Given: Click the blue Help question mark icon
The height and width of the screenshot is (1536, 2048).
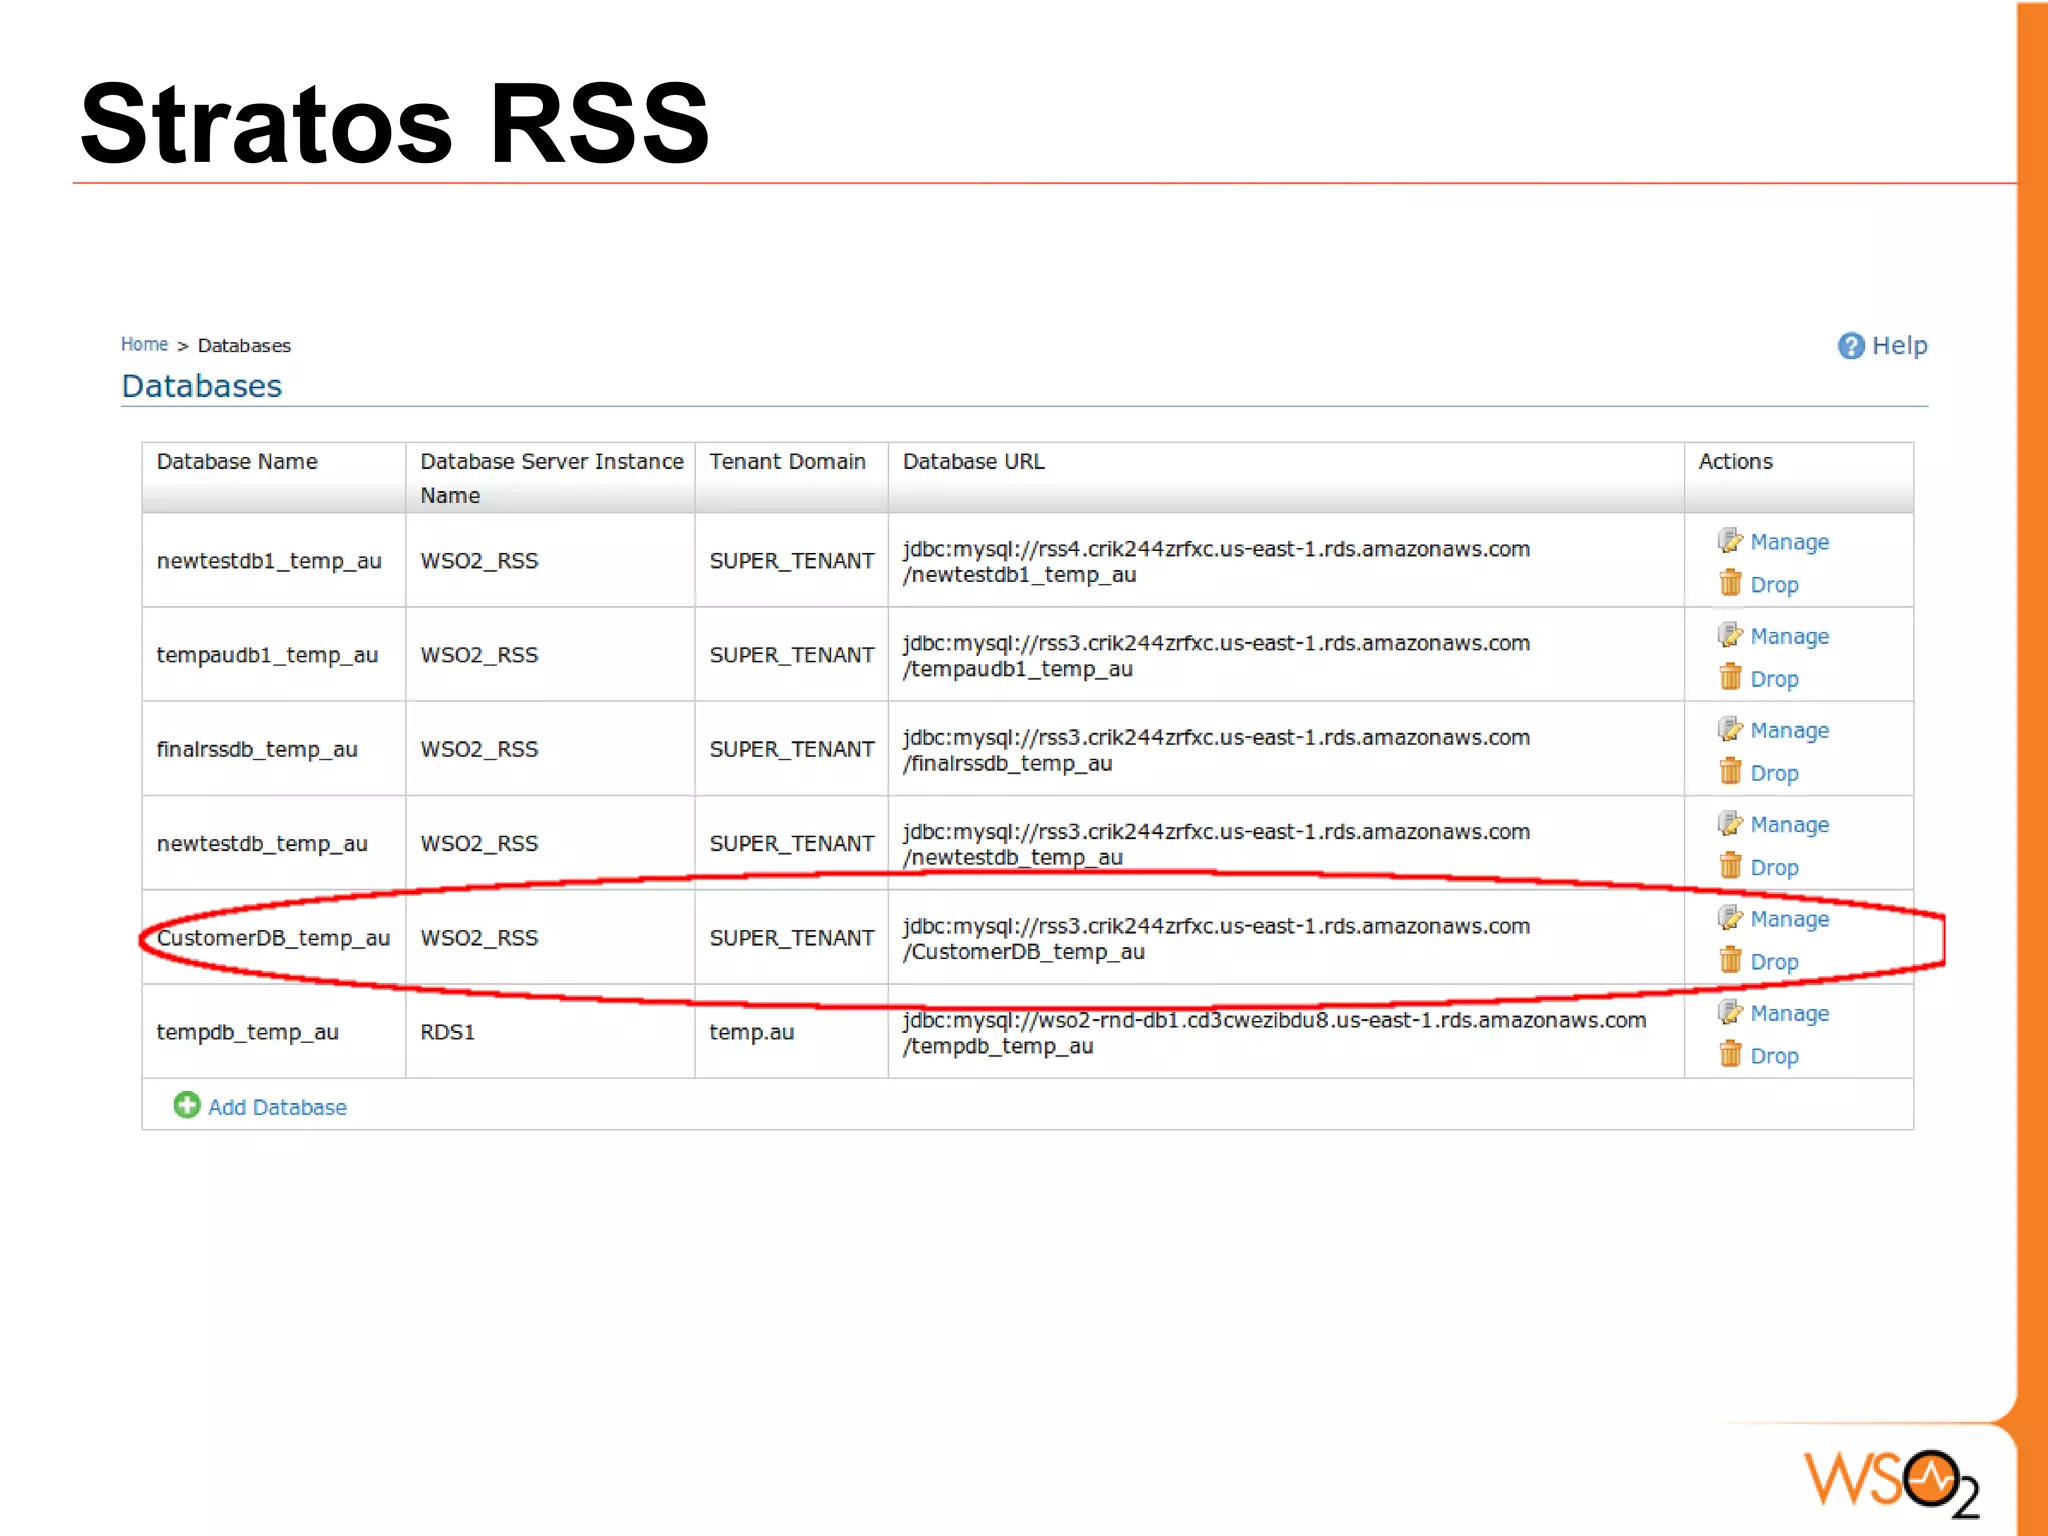Looking at the screenshot, I should [1851, 346].
